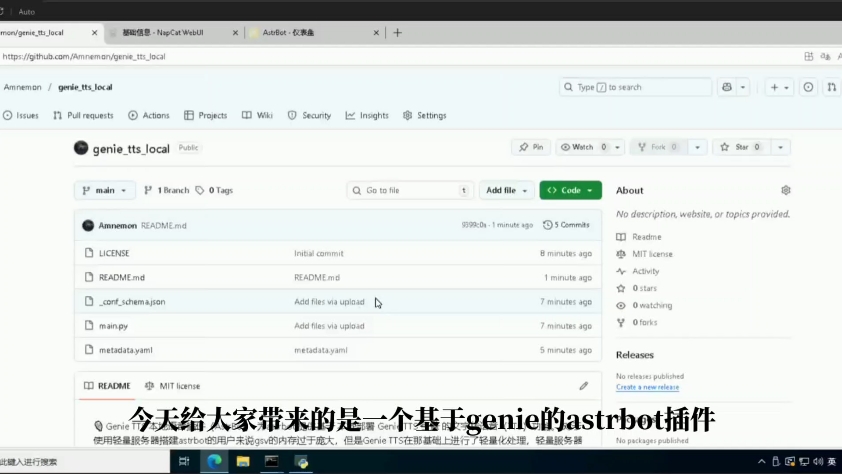Click the volume icon in system tray
Viewport: 842px width, 474px height.
point(818,462)
